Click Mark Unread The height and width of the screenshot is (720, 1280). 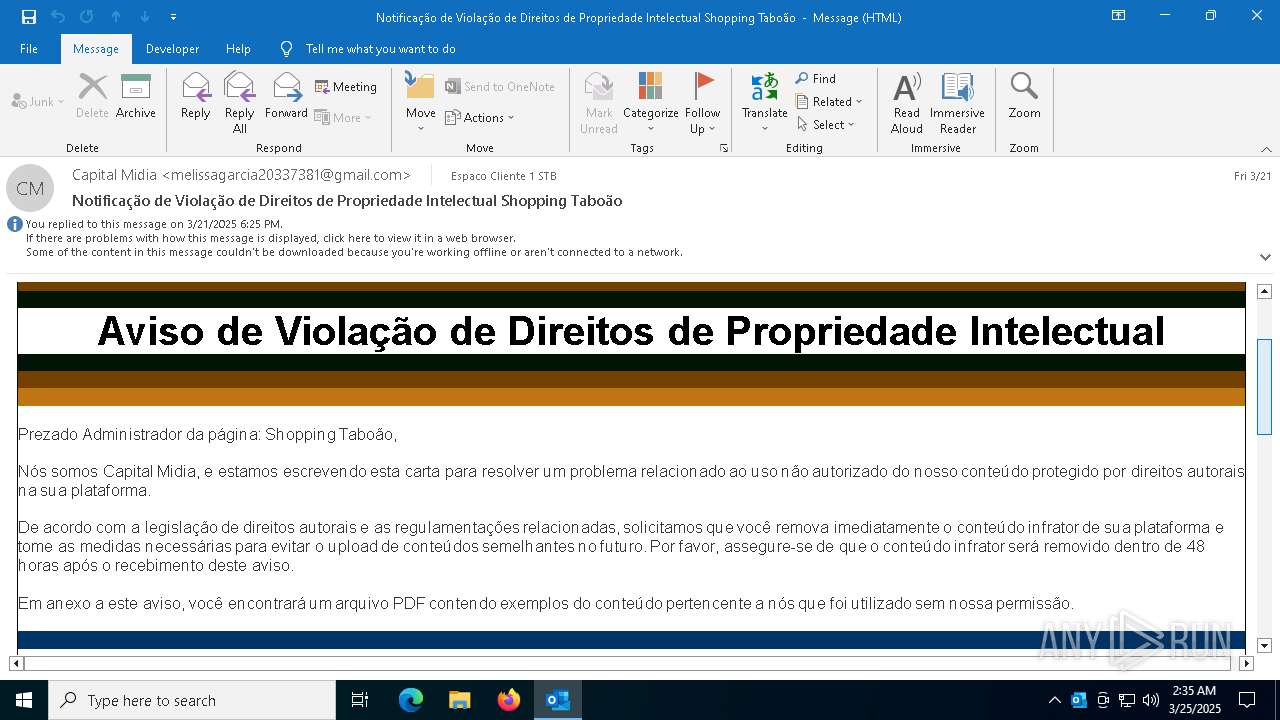[599, 102]
